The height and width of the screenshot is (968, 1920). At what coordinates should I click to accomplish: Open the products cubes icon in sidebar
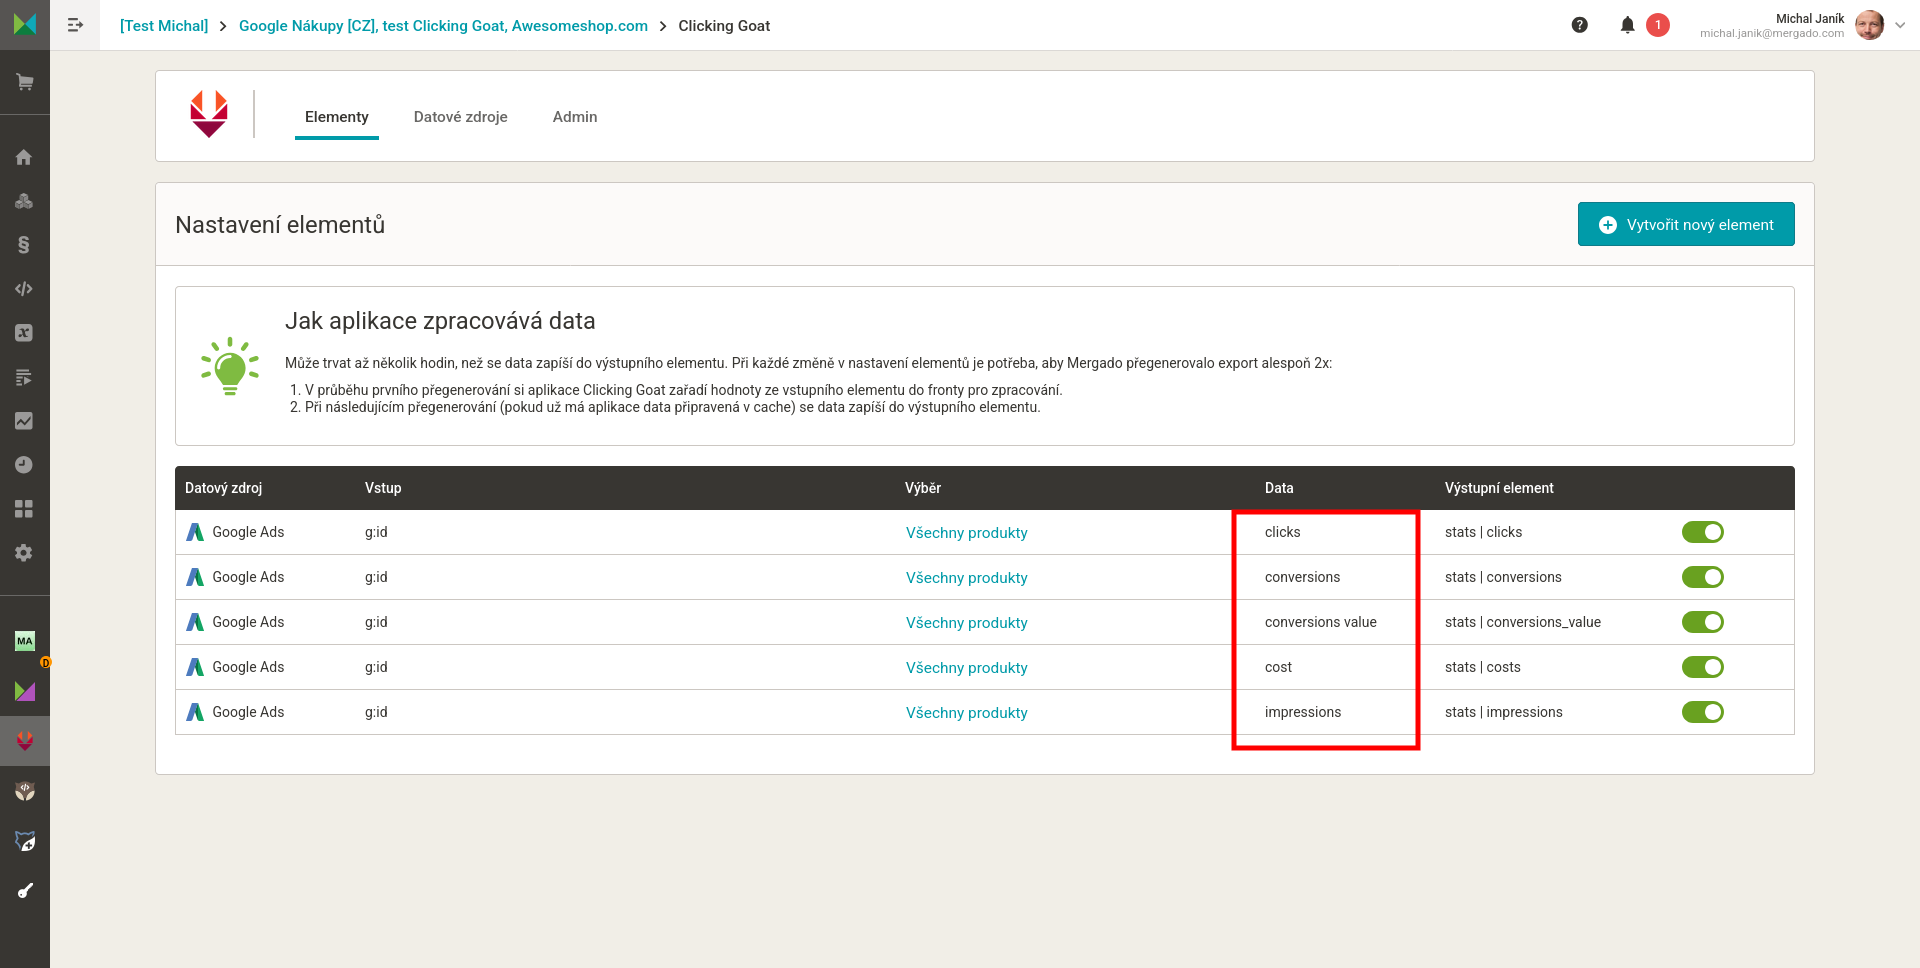click(x=24, y=201)
